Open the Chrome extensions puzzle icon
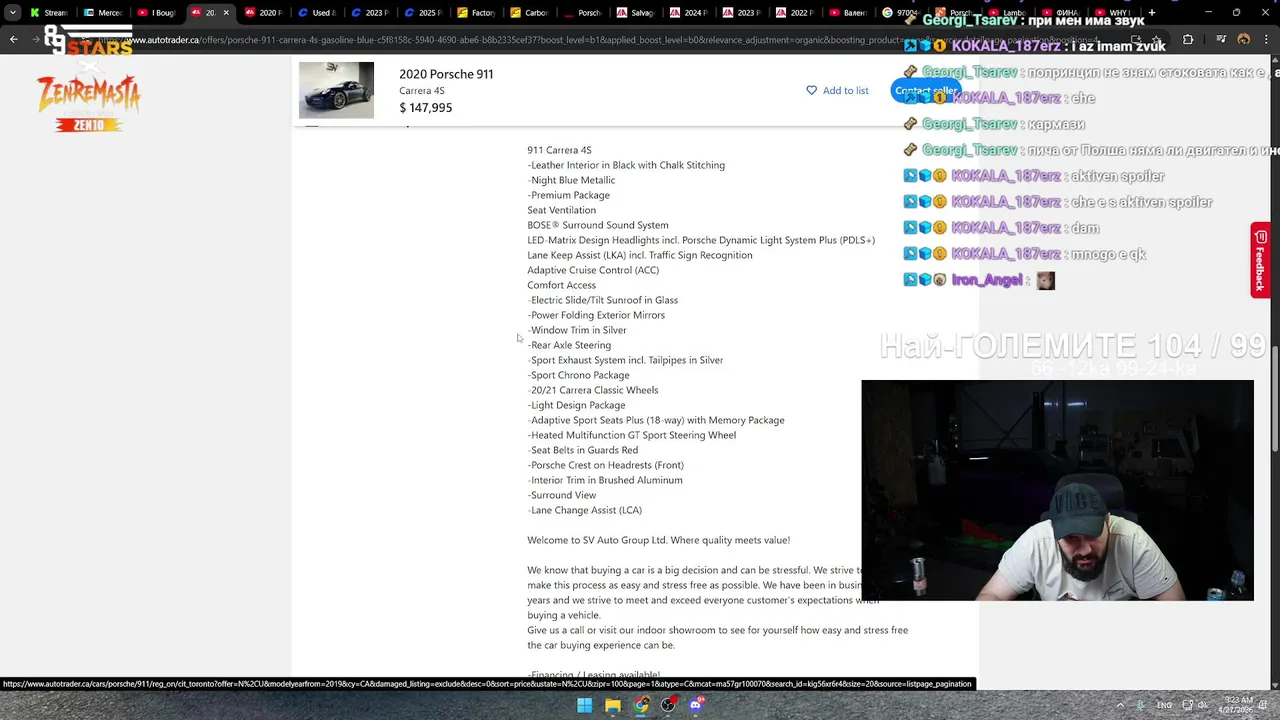This screenshot has width=1280, height=720. pos(1188,40)
